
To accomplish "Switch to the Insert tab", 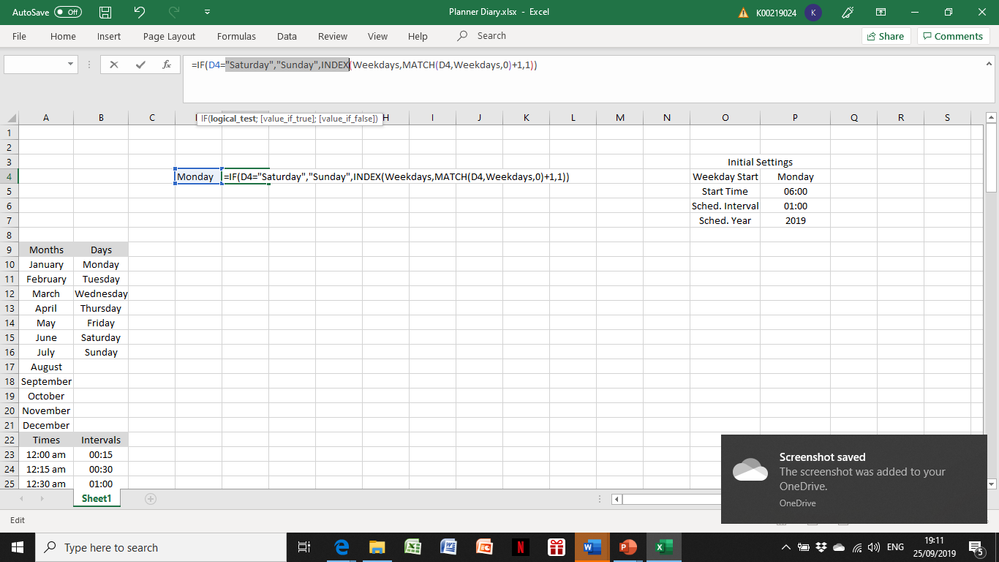I will (109, 36).
